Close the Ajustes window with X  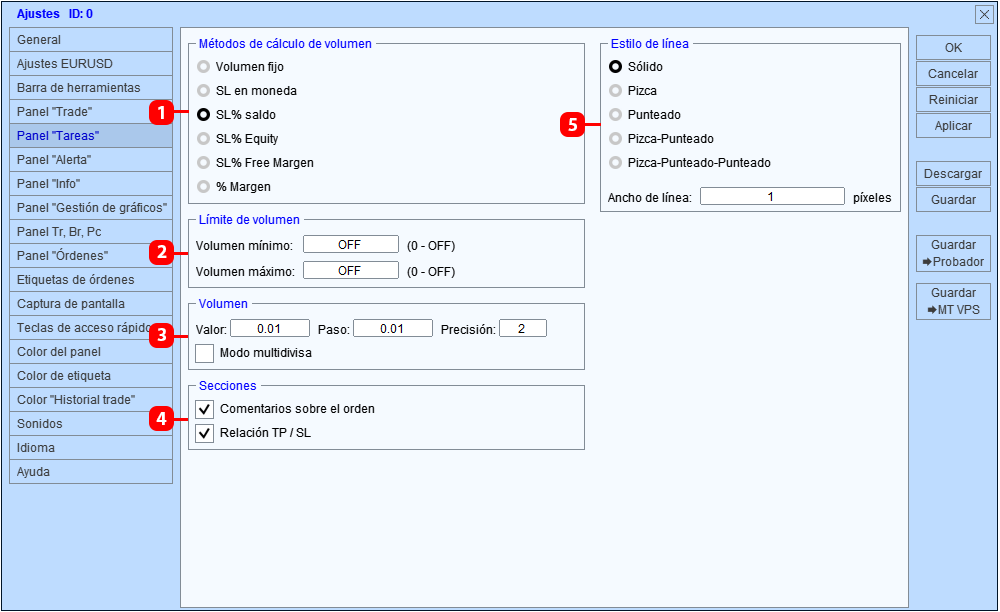click(x=983, y=14)
